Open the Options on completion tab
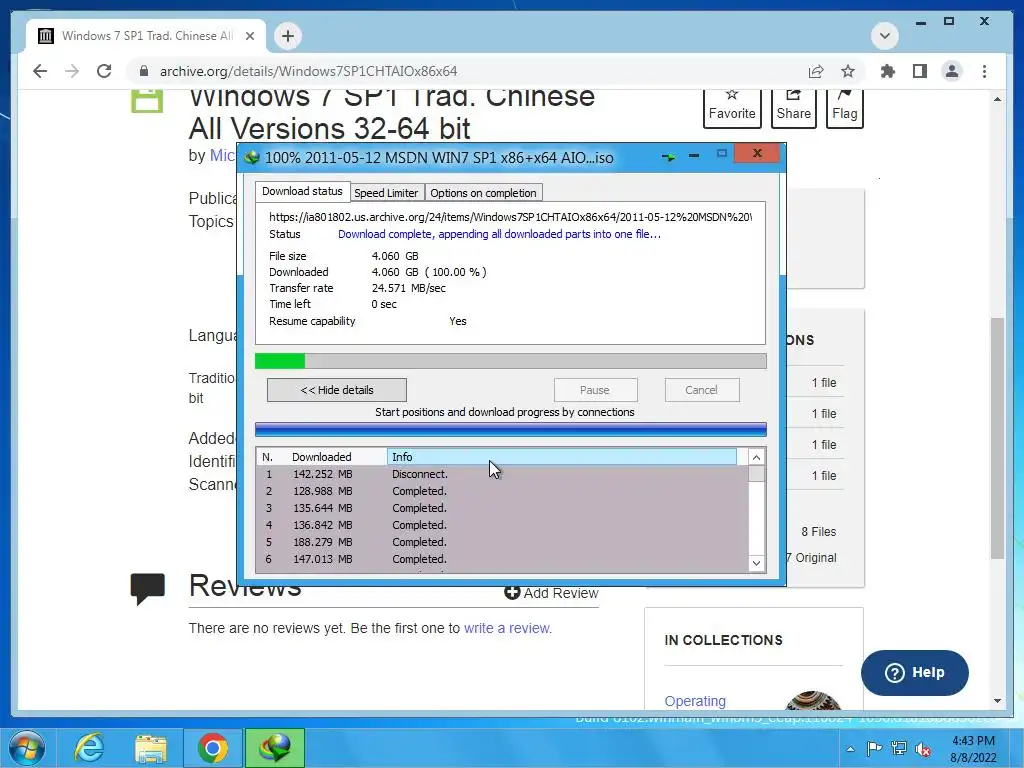 pyautogui.click(x=483, y=193)
